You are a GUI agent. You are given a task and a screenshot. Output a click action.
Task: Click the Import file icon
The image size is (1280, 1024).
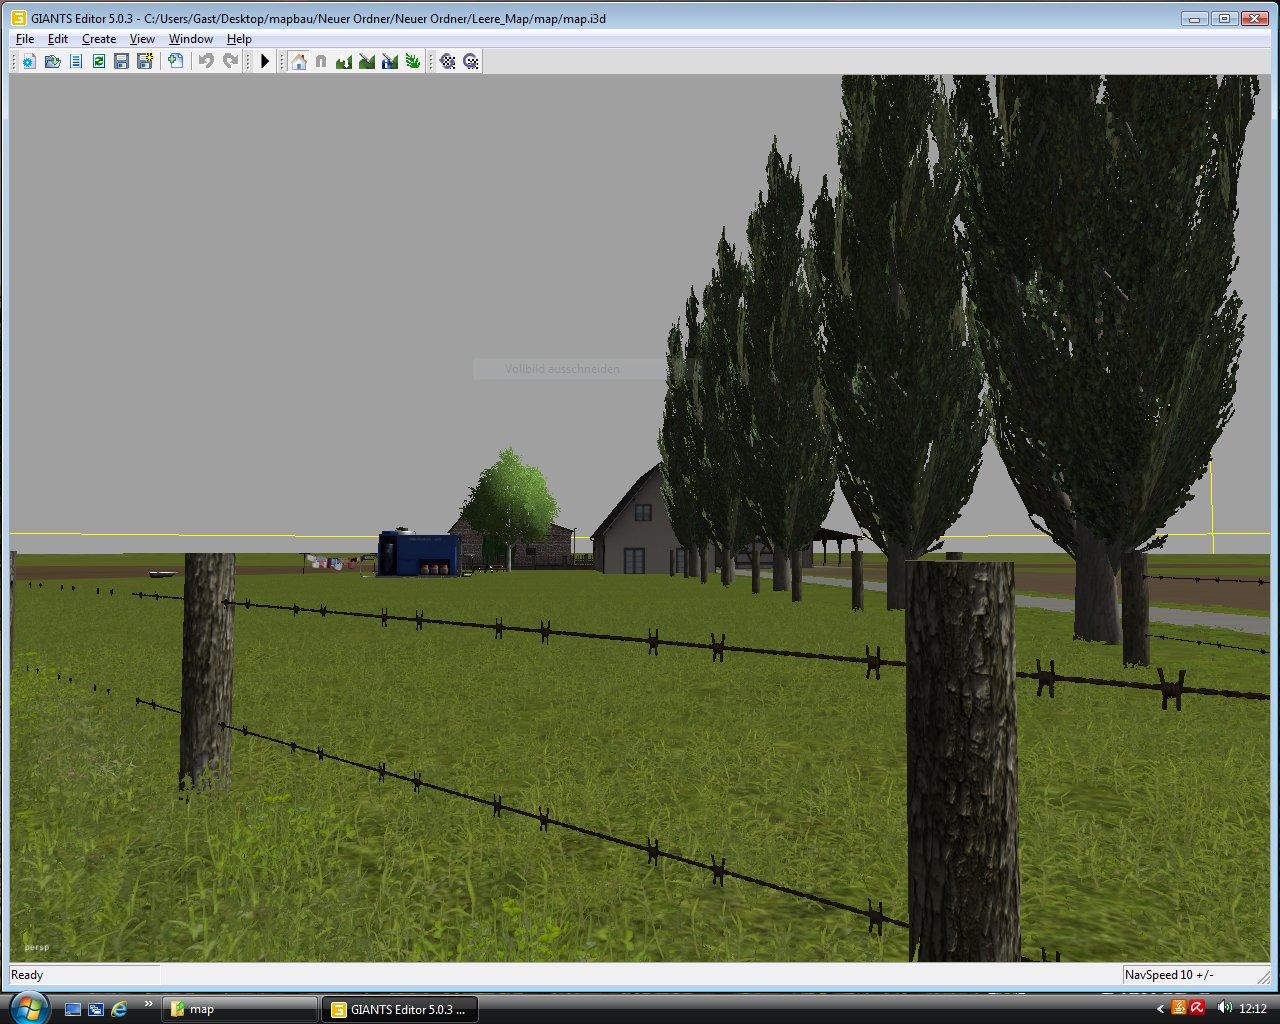[x=176, y=62]
